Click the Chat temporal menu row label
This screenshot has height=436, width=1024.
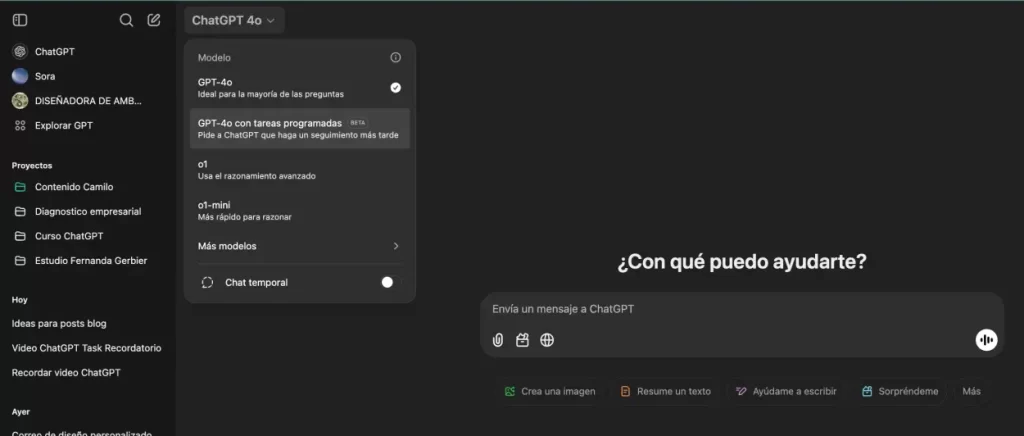tap(257, 283)
